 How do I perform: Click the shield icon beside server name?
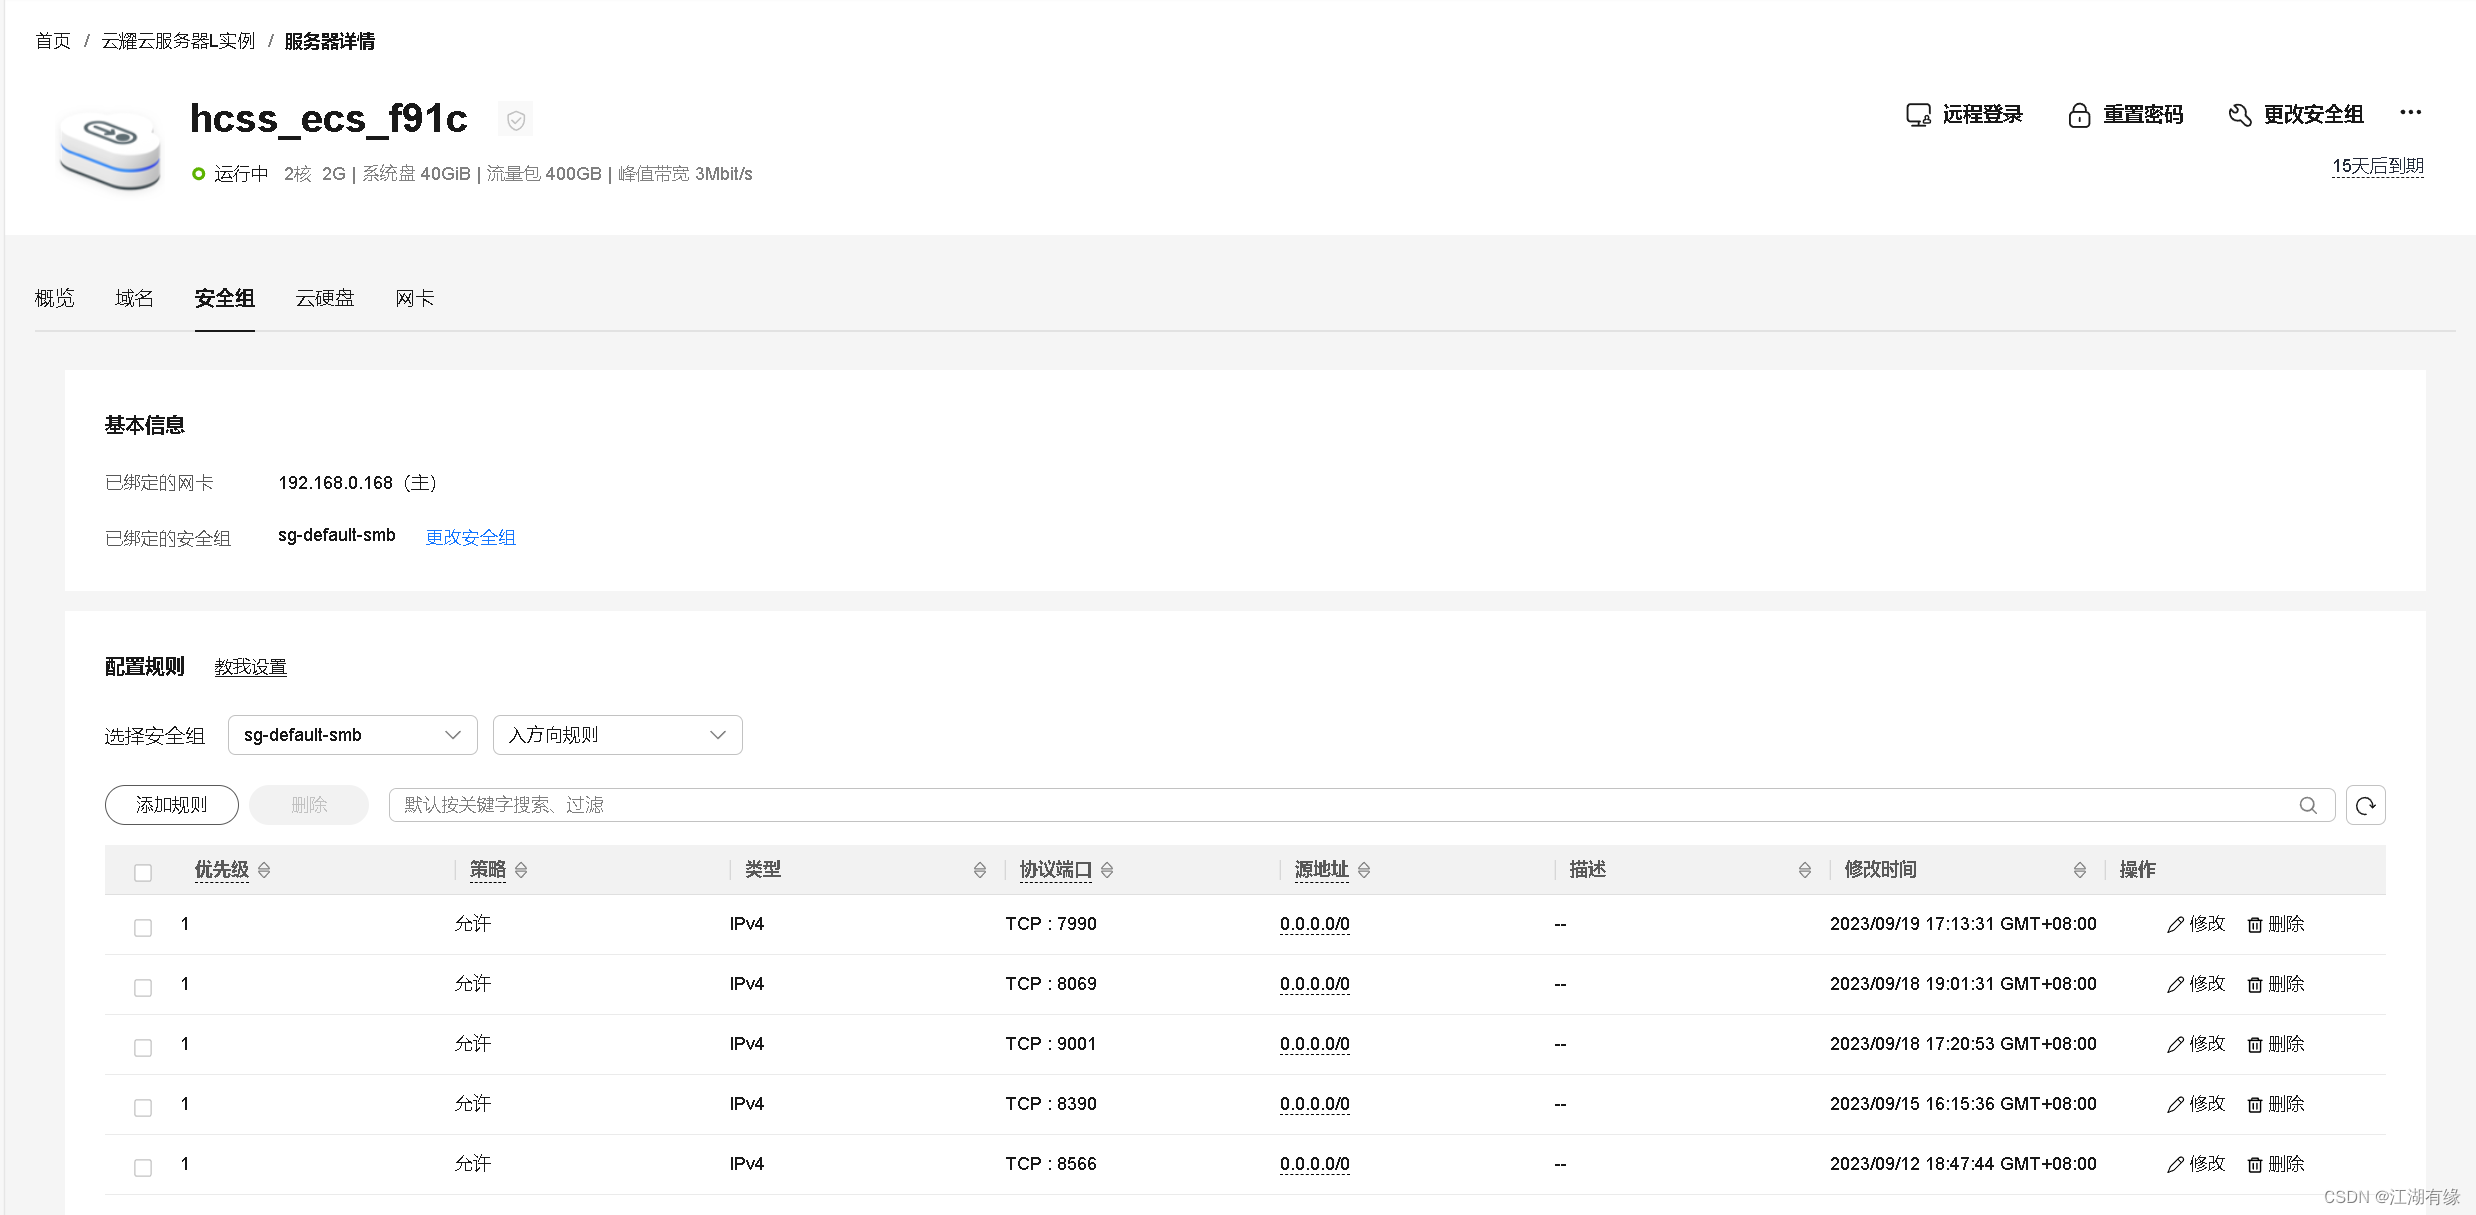click(516, 120)
